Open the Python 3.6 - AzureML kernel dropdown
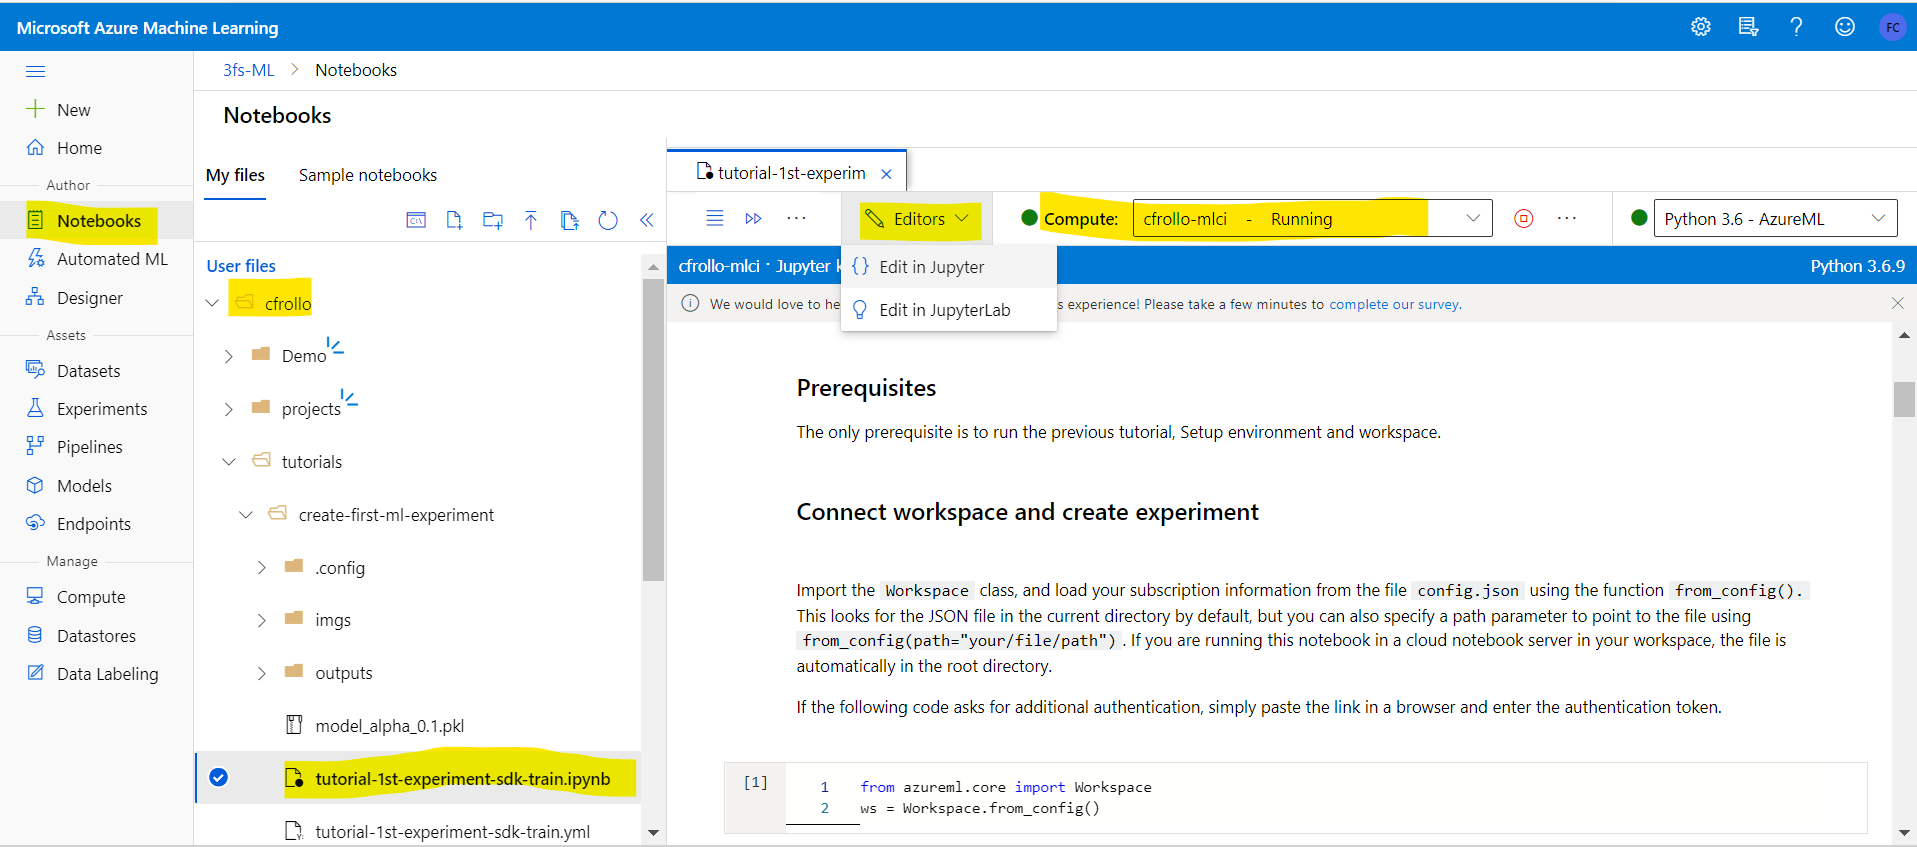 coord(1776,218)
